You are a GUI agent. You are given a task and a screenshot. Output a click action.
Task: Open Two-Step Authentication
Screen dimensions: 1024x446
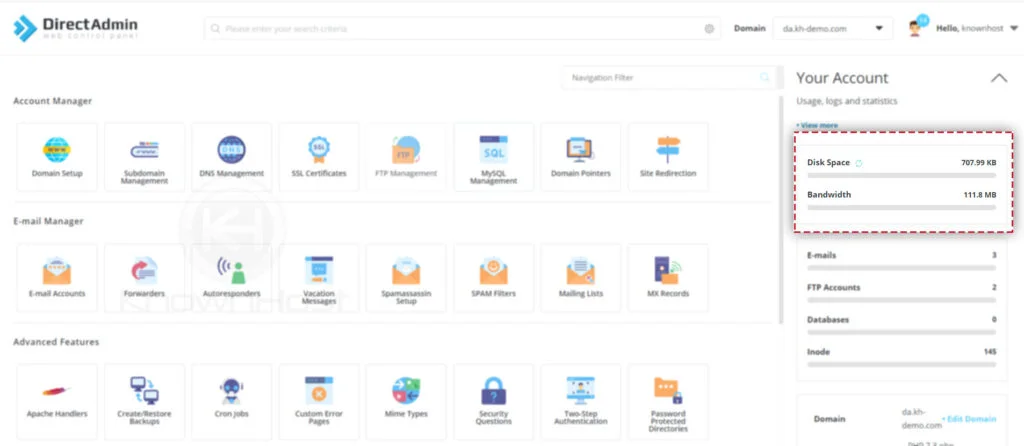(581, 398)
